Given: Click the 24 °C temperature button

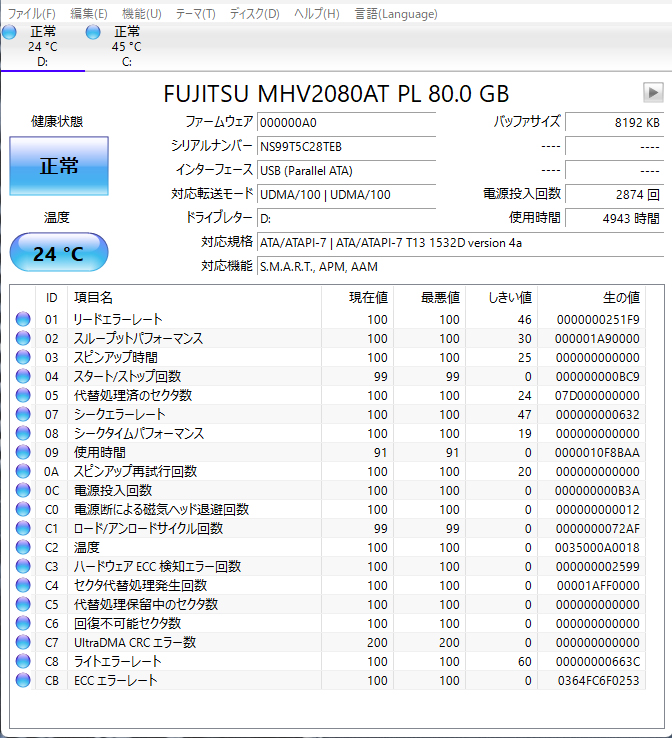Looking at the screenshot, I should [59, 254].
